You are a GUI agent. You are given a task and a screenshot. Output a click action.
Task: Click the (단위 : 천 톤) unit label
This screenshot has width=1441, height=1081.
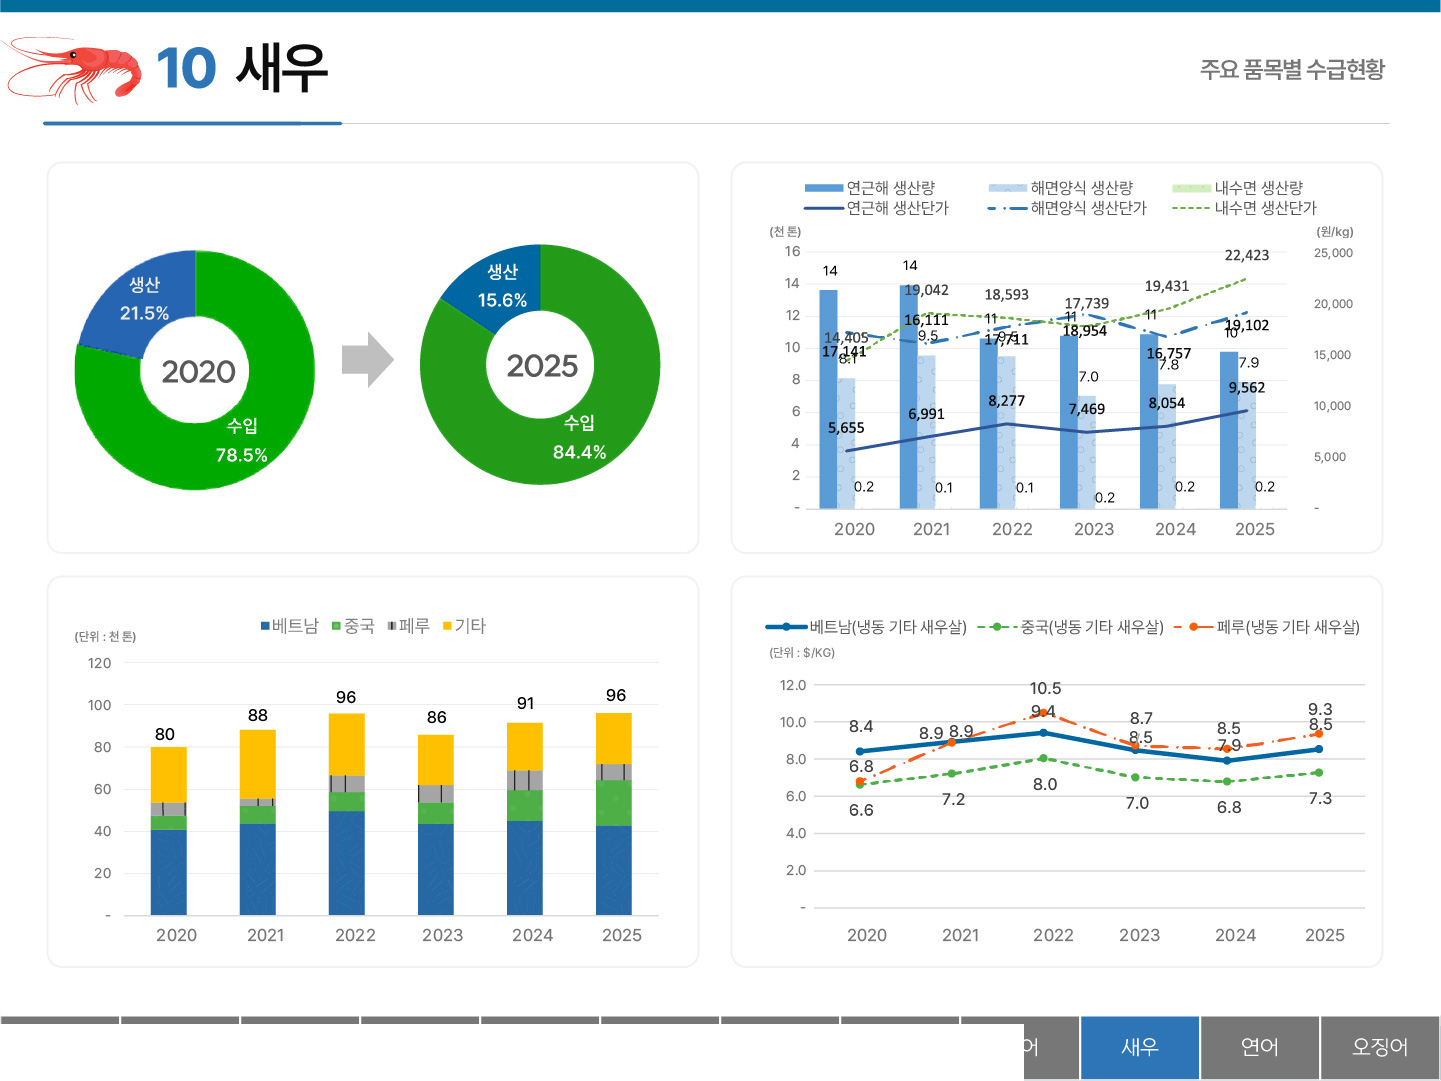(x=105, y=637)
